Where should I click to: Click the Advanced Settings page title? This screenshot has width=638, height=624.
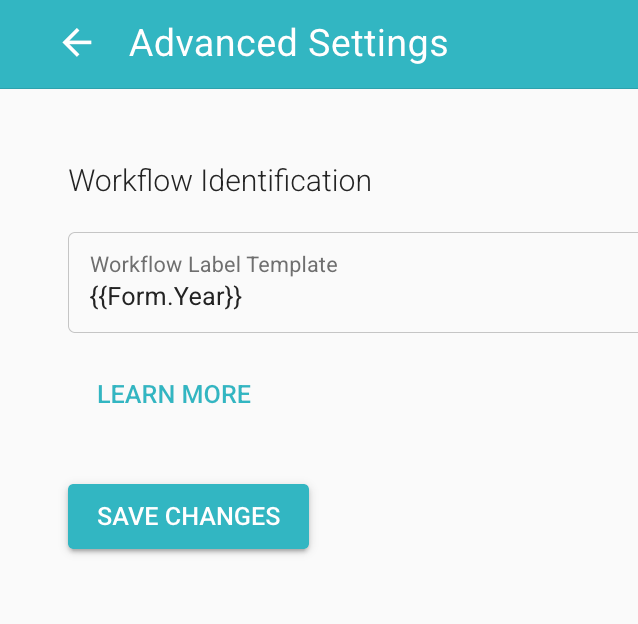pyautogui.click(x=288, y=43)
